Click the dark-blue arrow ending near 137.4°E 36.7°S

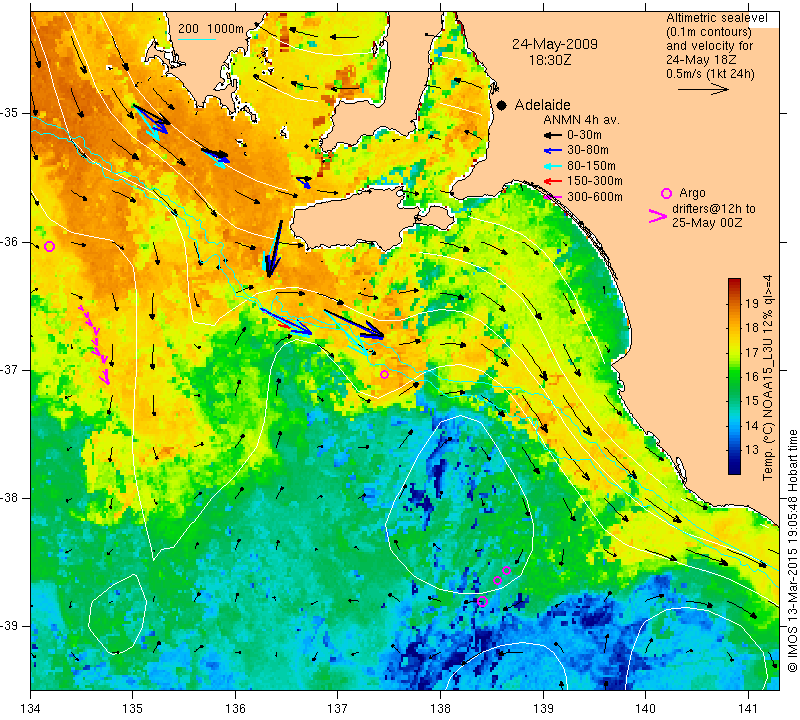354,324
